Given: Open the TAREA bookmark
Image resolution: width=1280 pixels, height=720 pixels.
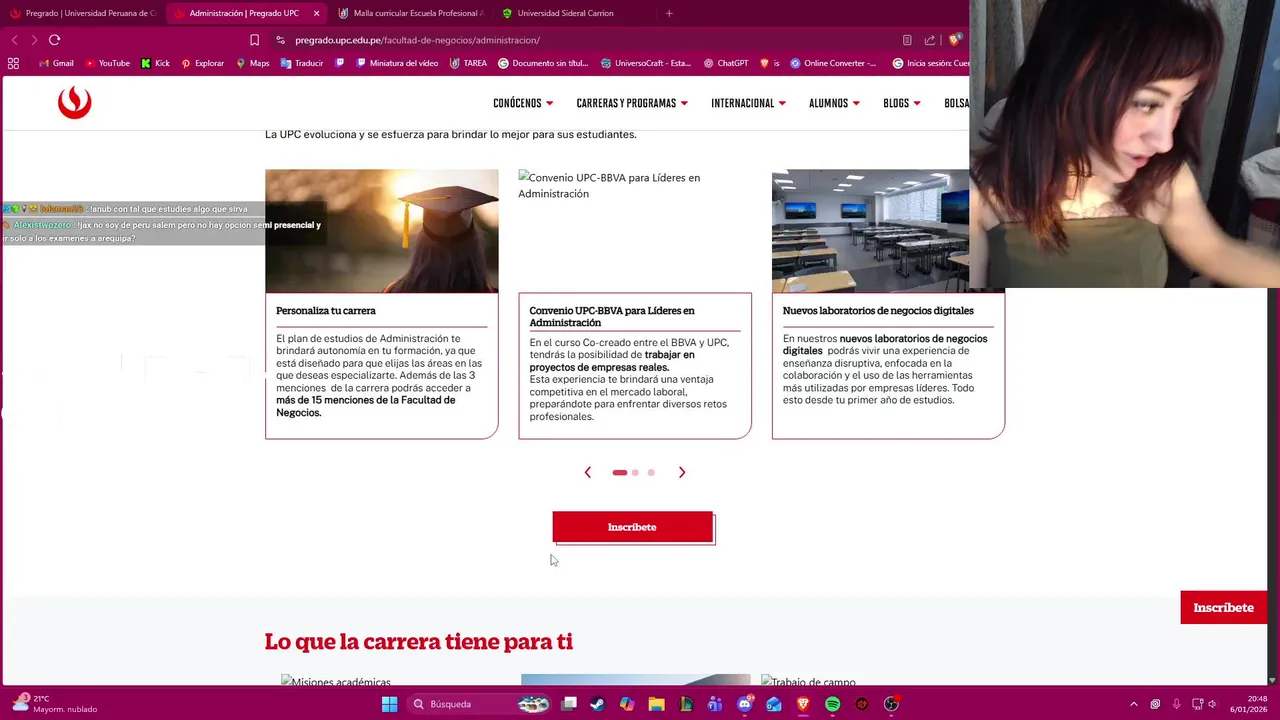Looking at the screenshot, I should (468, 63).
